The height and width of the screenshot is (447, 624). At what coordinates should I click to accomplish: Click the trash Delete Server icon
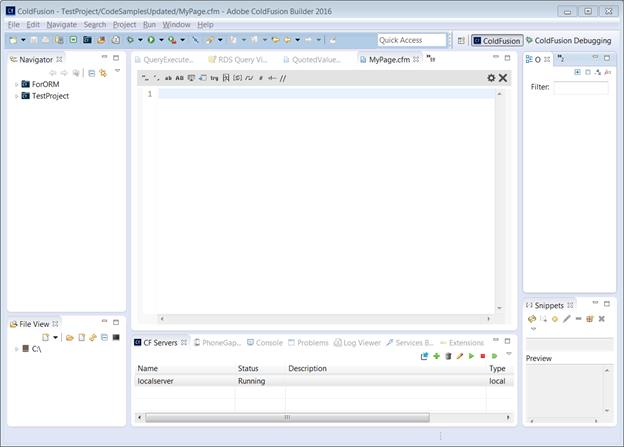[448, 356]
